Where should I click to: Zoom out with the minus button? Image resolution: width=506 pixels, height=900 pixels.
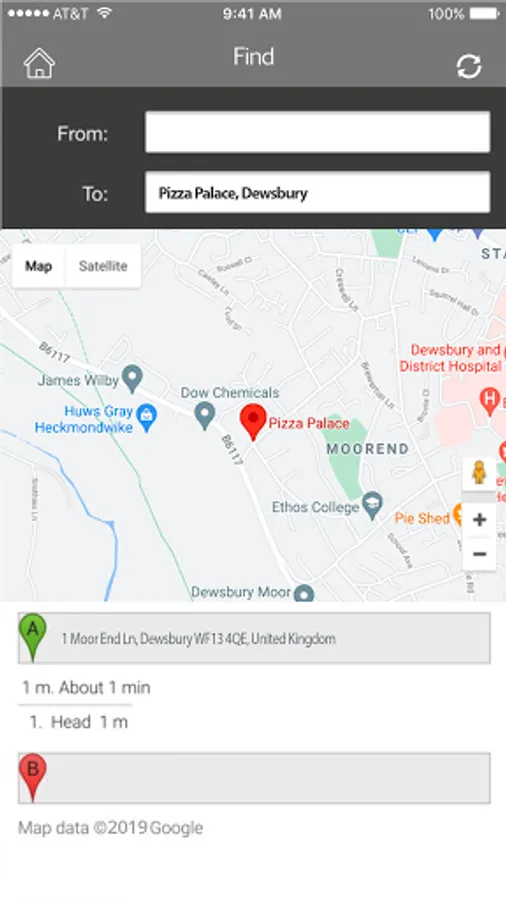(479, 554)
